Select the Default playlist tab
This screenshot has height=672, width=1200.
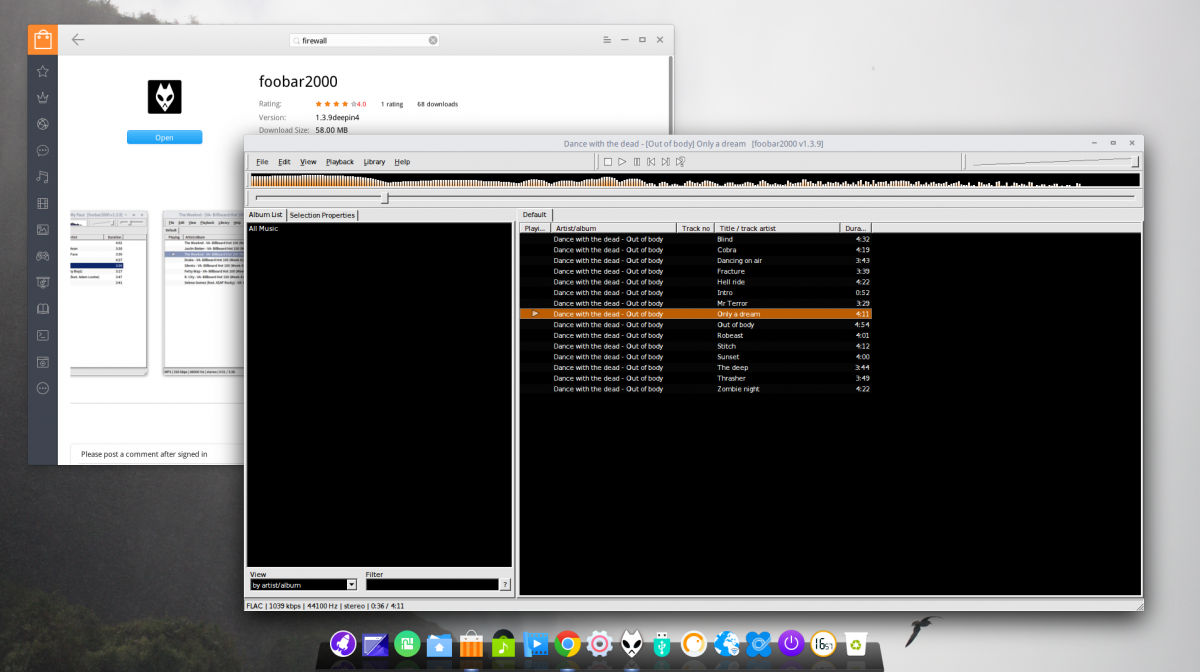click(x=535, y=215)
